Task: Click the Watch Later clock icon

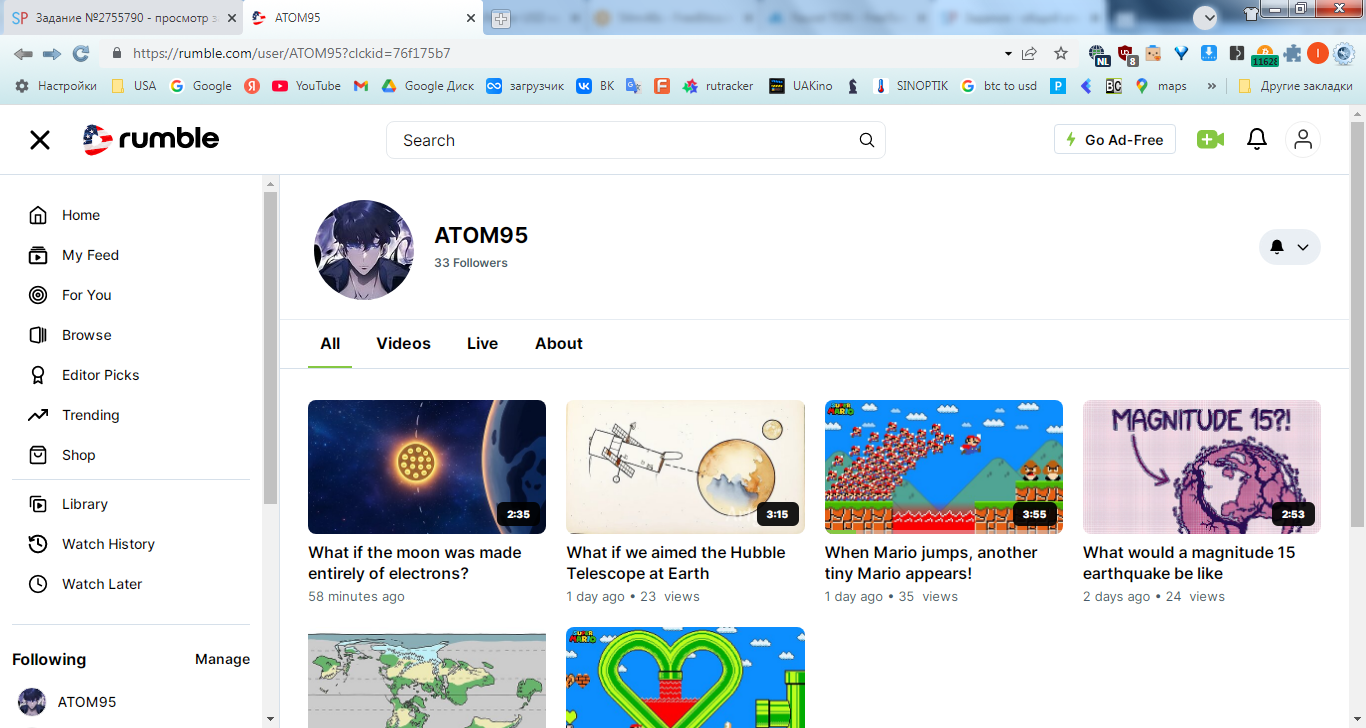Action: pyautogui.click(x=38, y=584)
